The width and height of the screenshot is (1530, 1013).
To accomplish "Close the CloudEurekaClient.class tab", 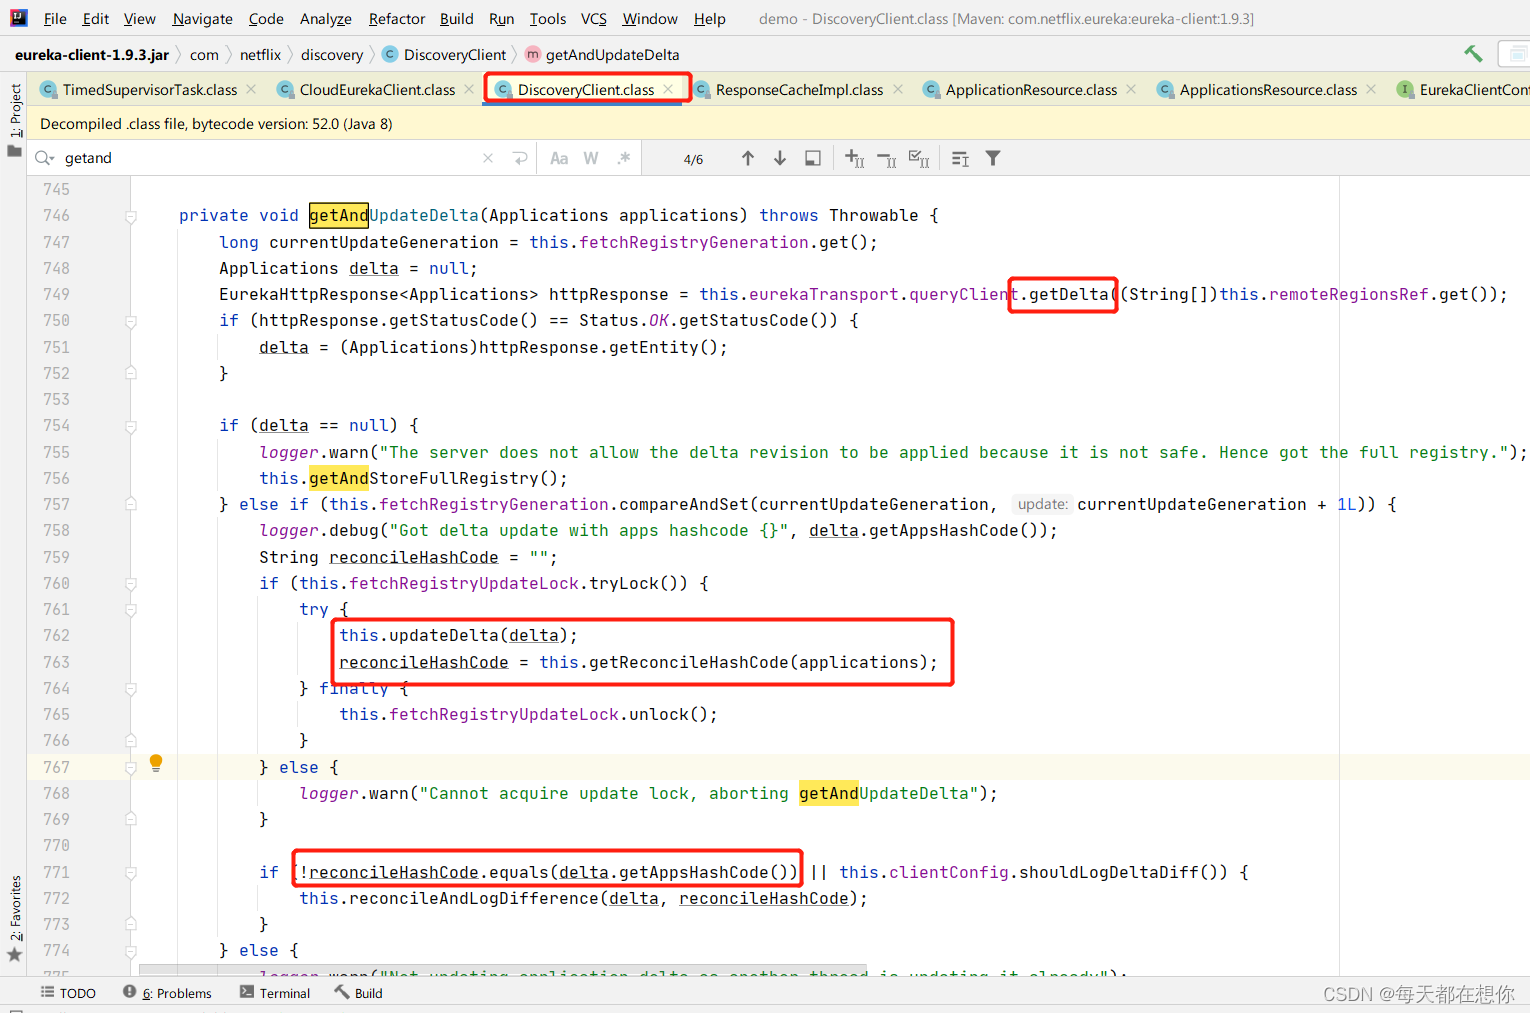I will pos(469,89).
